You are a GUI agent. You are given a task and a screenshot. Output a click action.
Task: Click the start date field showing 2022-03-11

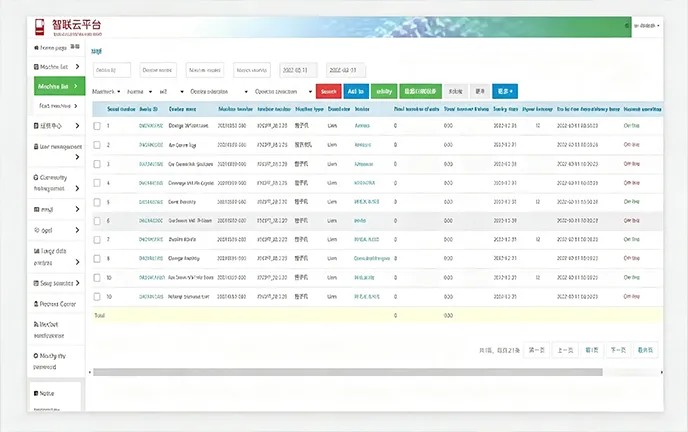point(298,70)
